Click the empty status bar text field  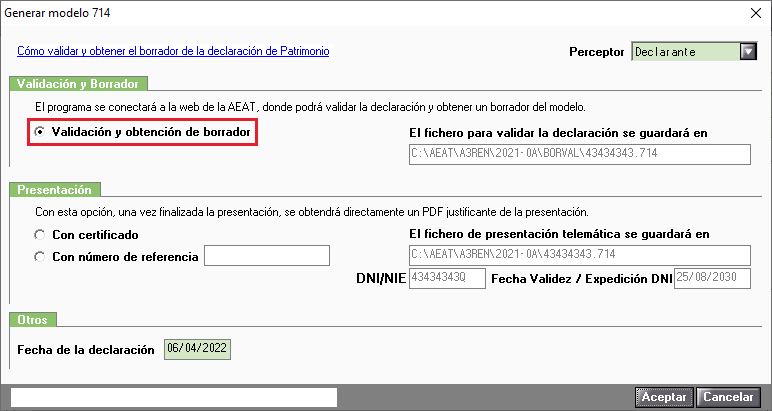coord(174,397)
